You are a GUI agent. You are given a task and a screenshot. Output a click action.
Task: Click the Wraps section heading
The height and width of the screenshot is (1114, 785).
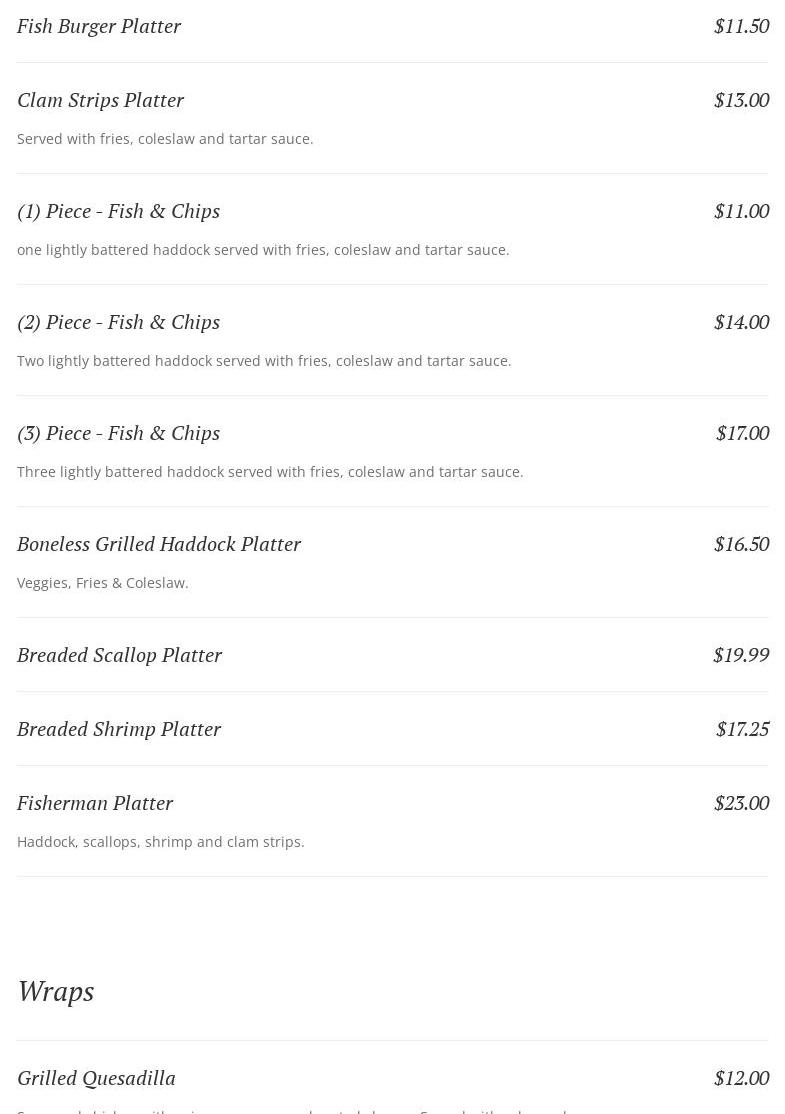[x=56, y=991]
